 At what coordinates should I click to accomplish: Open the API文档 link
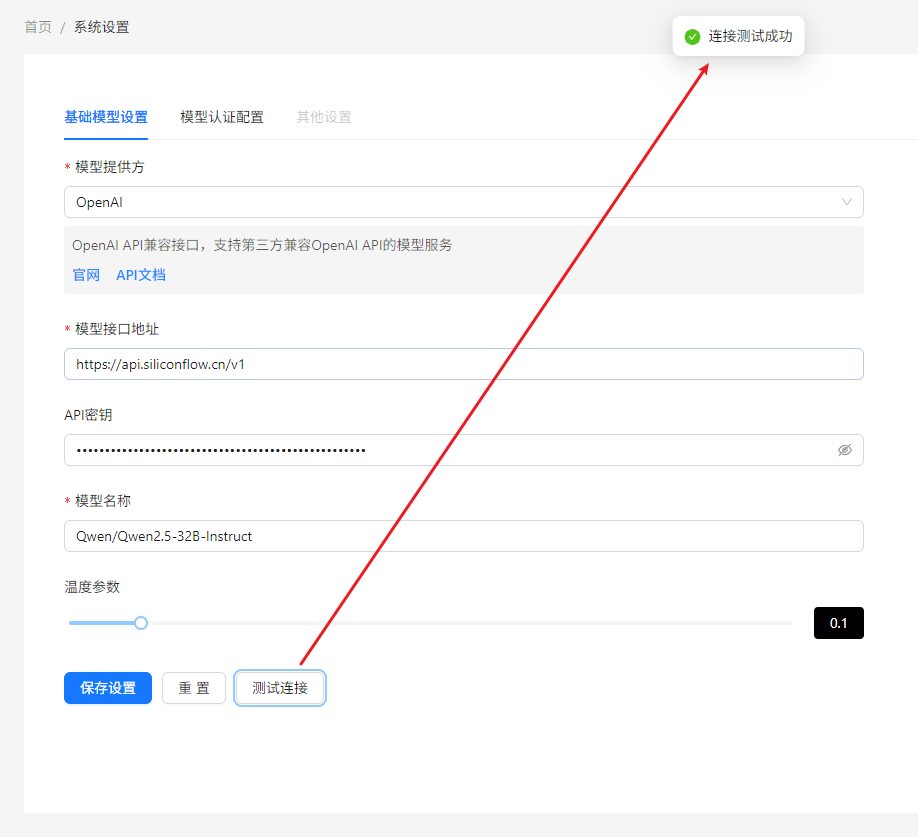click(141, 275)
